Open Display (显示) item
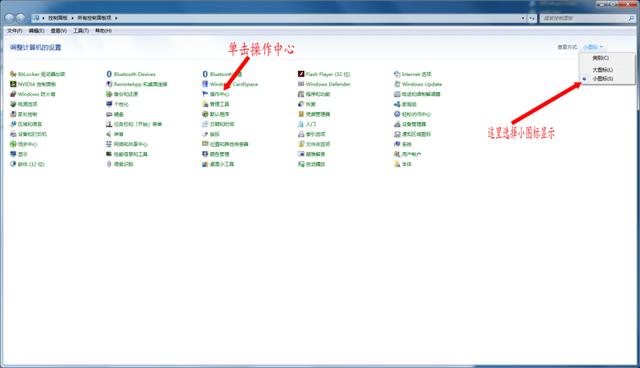Screen dimensions: 640x368 point(19,154)
